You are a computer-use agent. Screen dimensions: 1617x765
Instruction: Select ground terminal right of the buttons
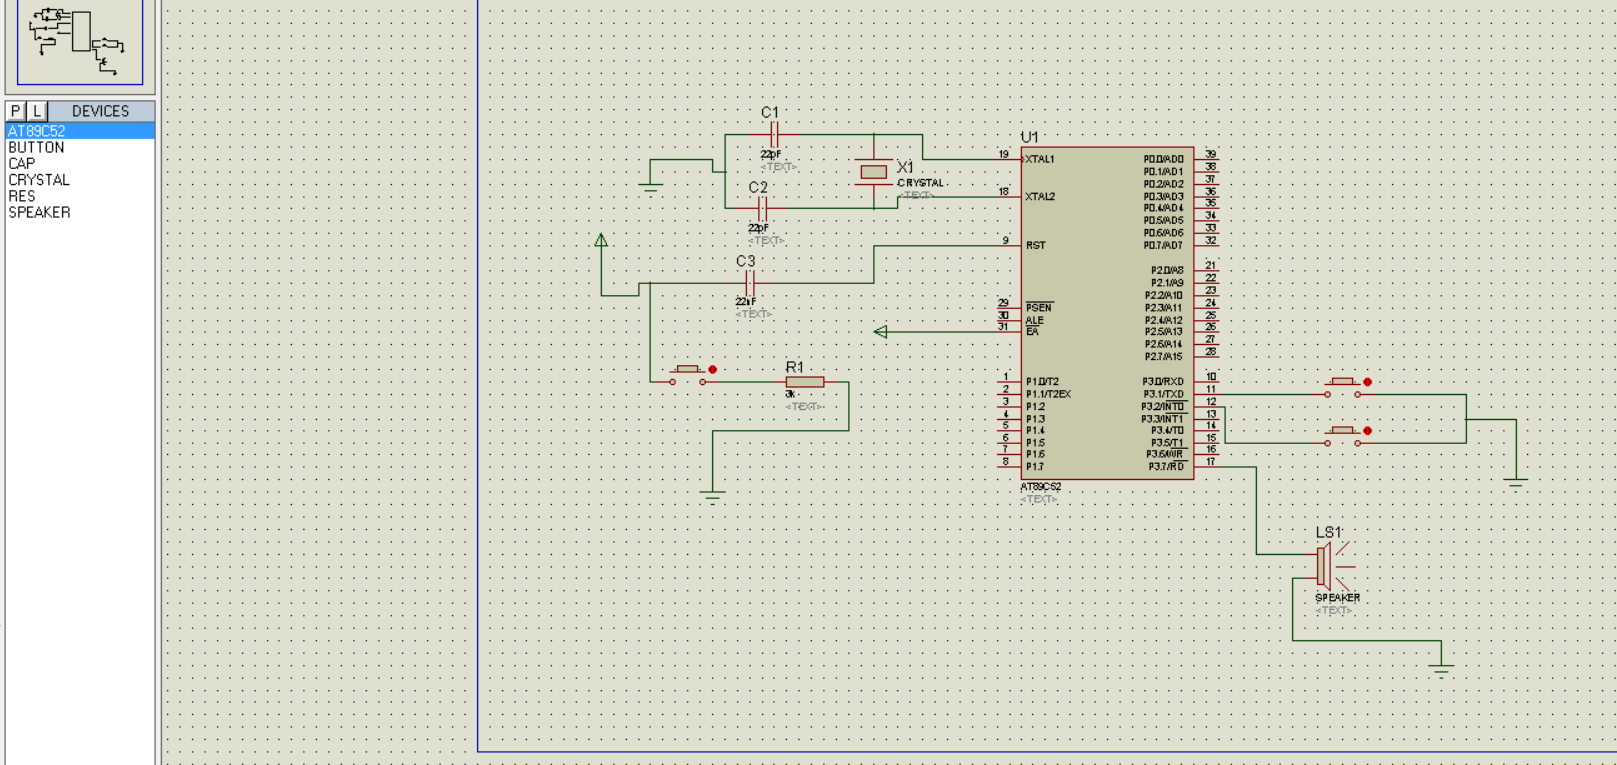1516,483
